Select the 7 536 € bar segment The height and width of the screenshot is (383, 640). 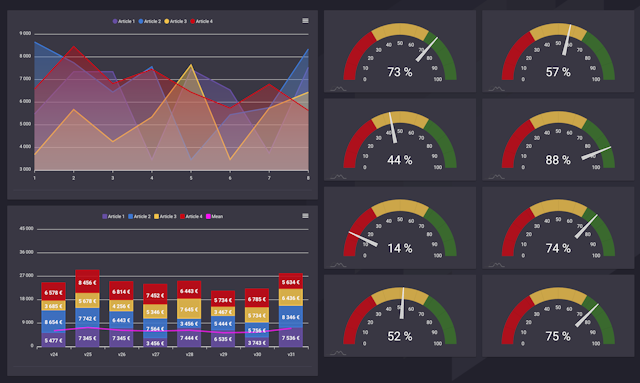pos(291,338)
